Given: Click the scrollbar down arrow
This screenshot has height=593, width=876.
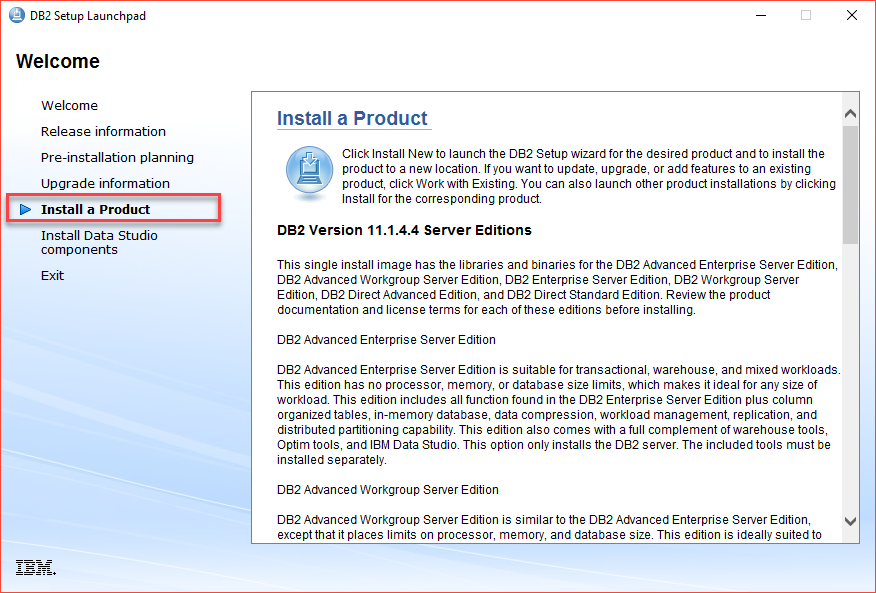Looking at the screenshot, I should pos(850,521).
